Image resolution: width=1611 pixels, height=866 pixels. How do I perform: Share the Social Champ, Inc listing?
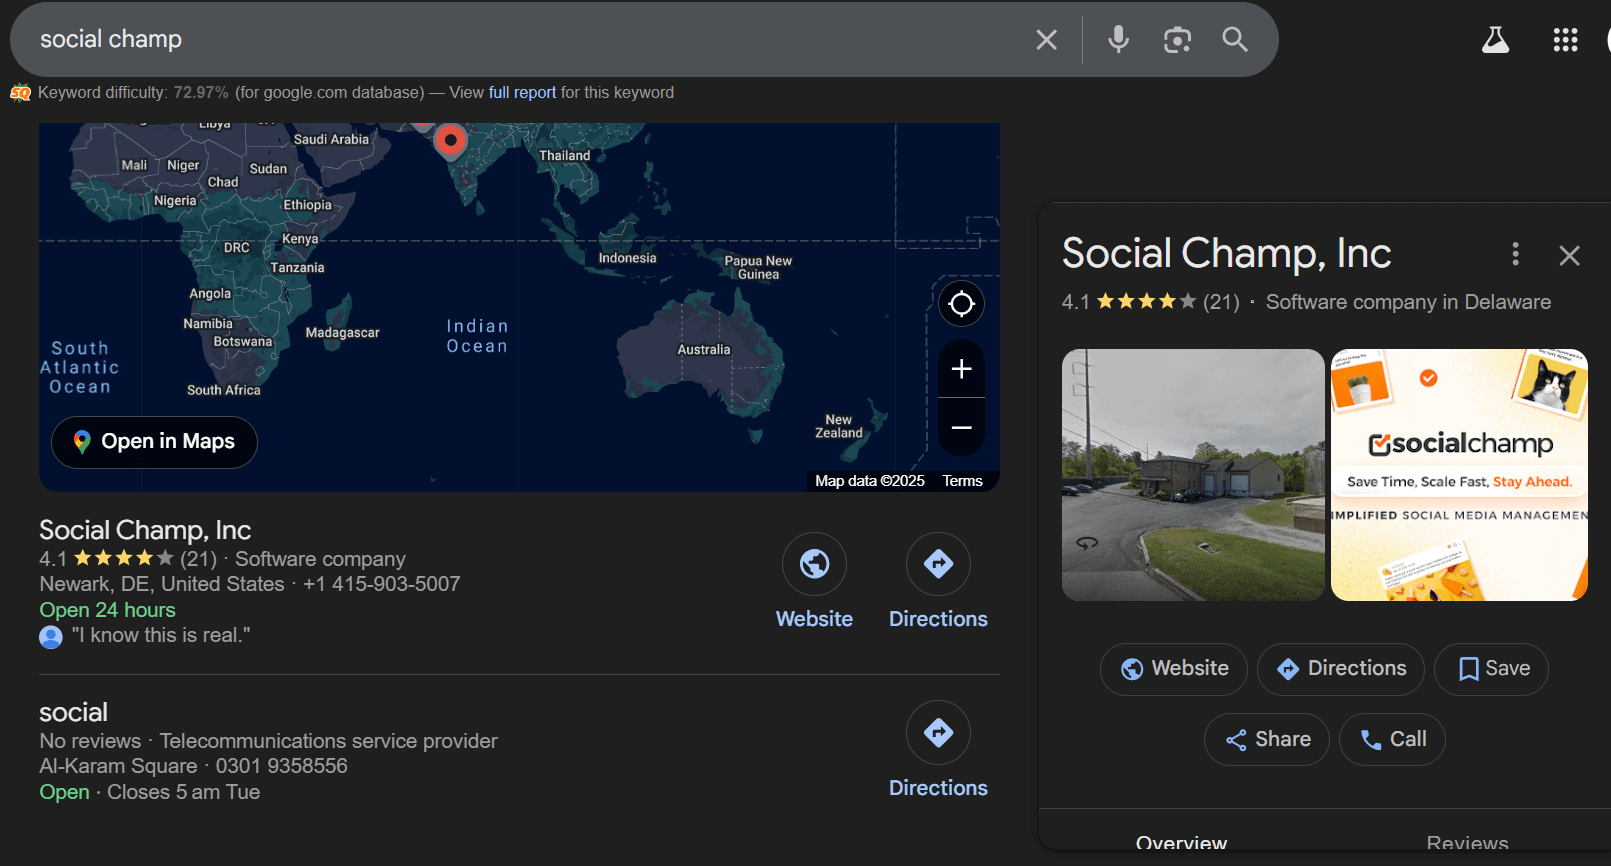pos(1267,740)
